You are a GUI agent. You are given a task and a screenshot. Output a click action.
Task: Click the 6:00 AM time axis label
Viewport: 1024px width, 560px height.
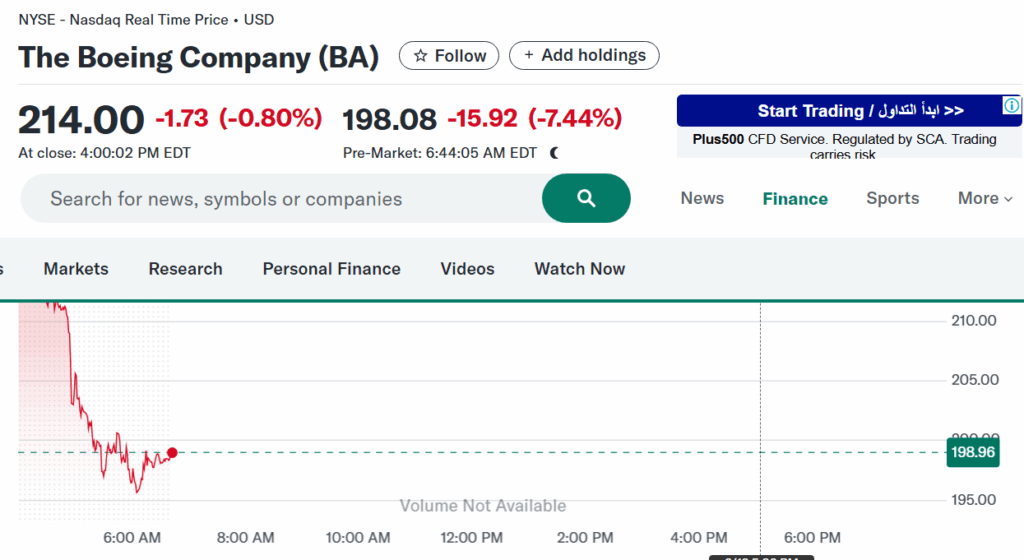point(132,538)
